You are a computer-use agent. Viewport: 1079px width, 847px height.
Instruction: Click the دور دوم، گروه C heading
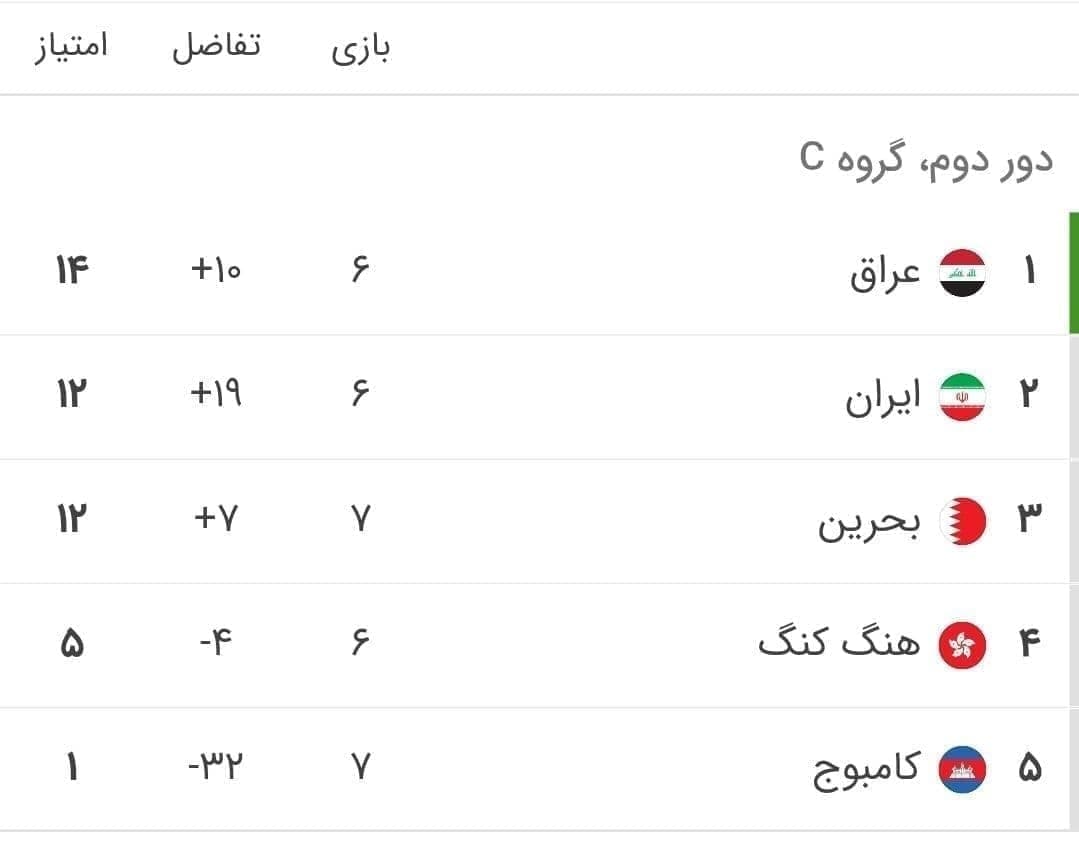(x=926, y=158)
